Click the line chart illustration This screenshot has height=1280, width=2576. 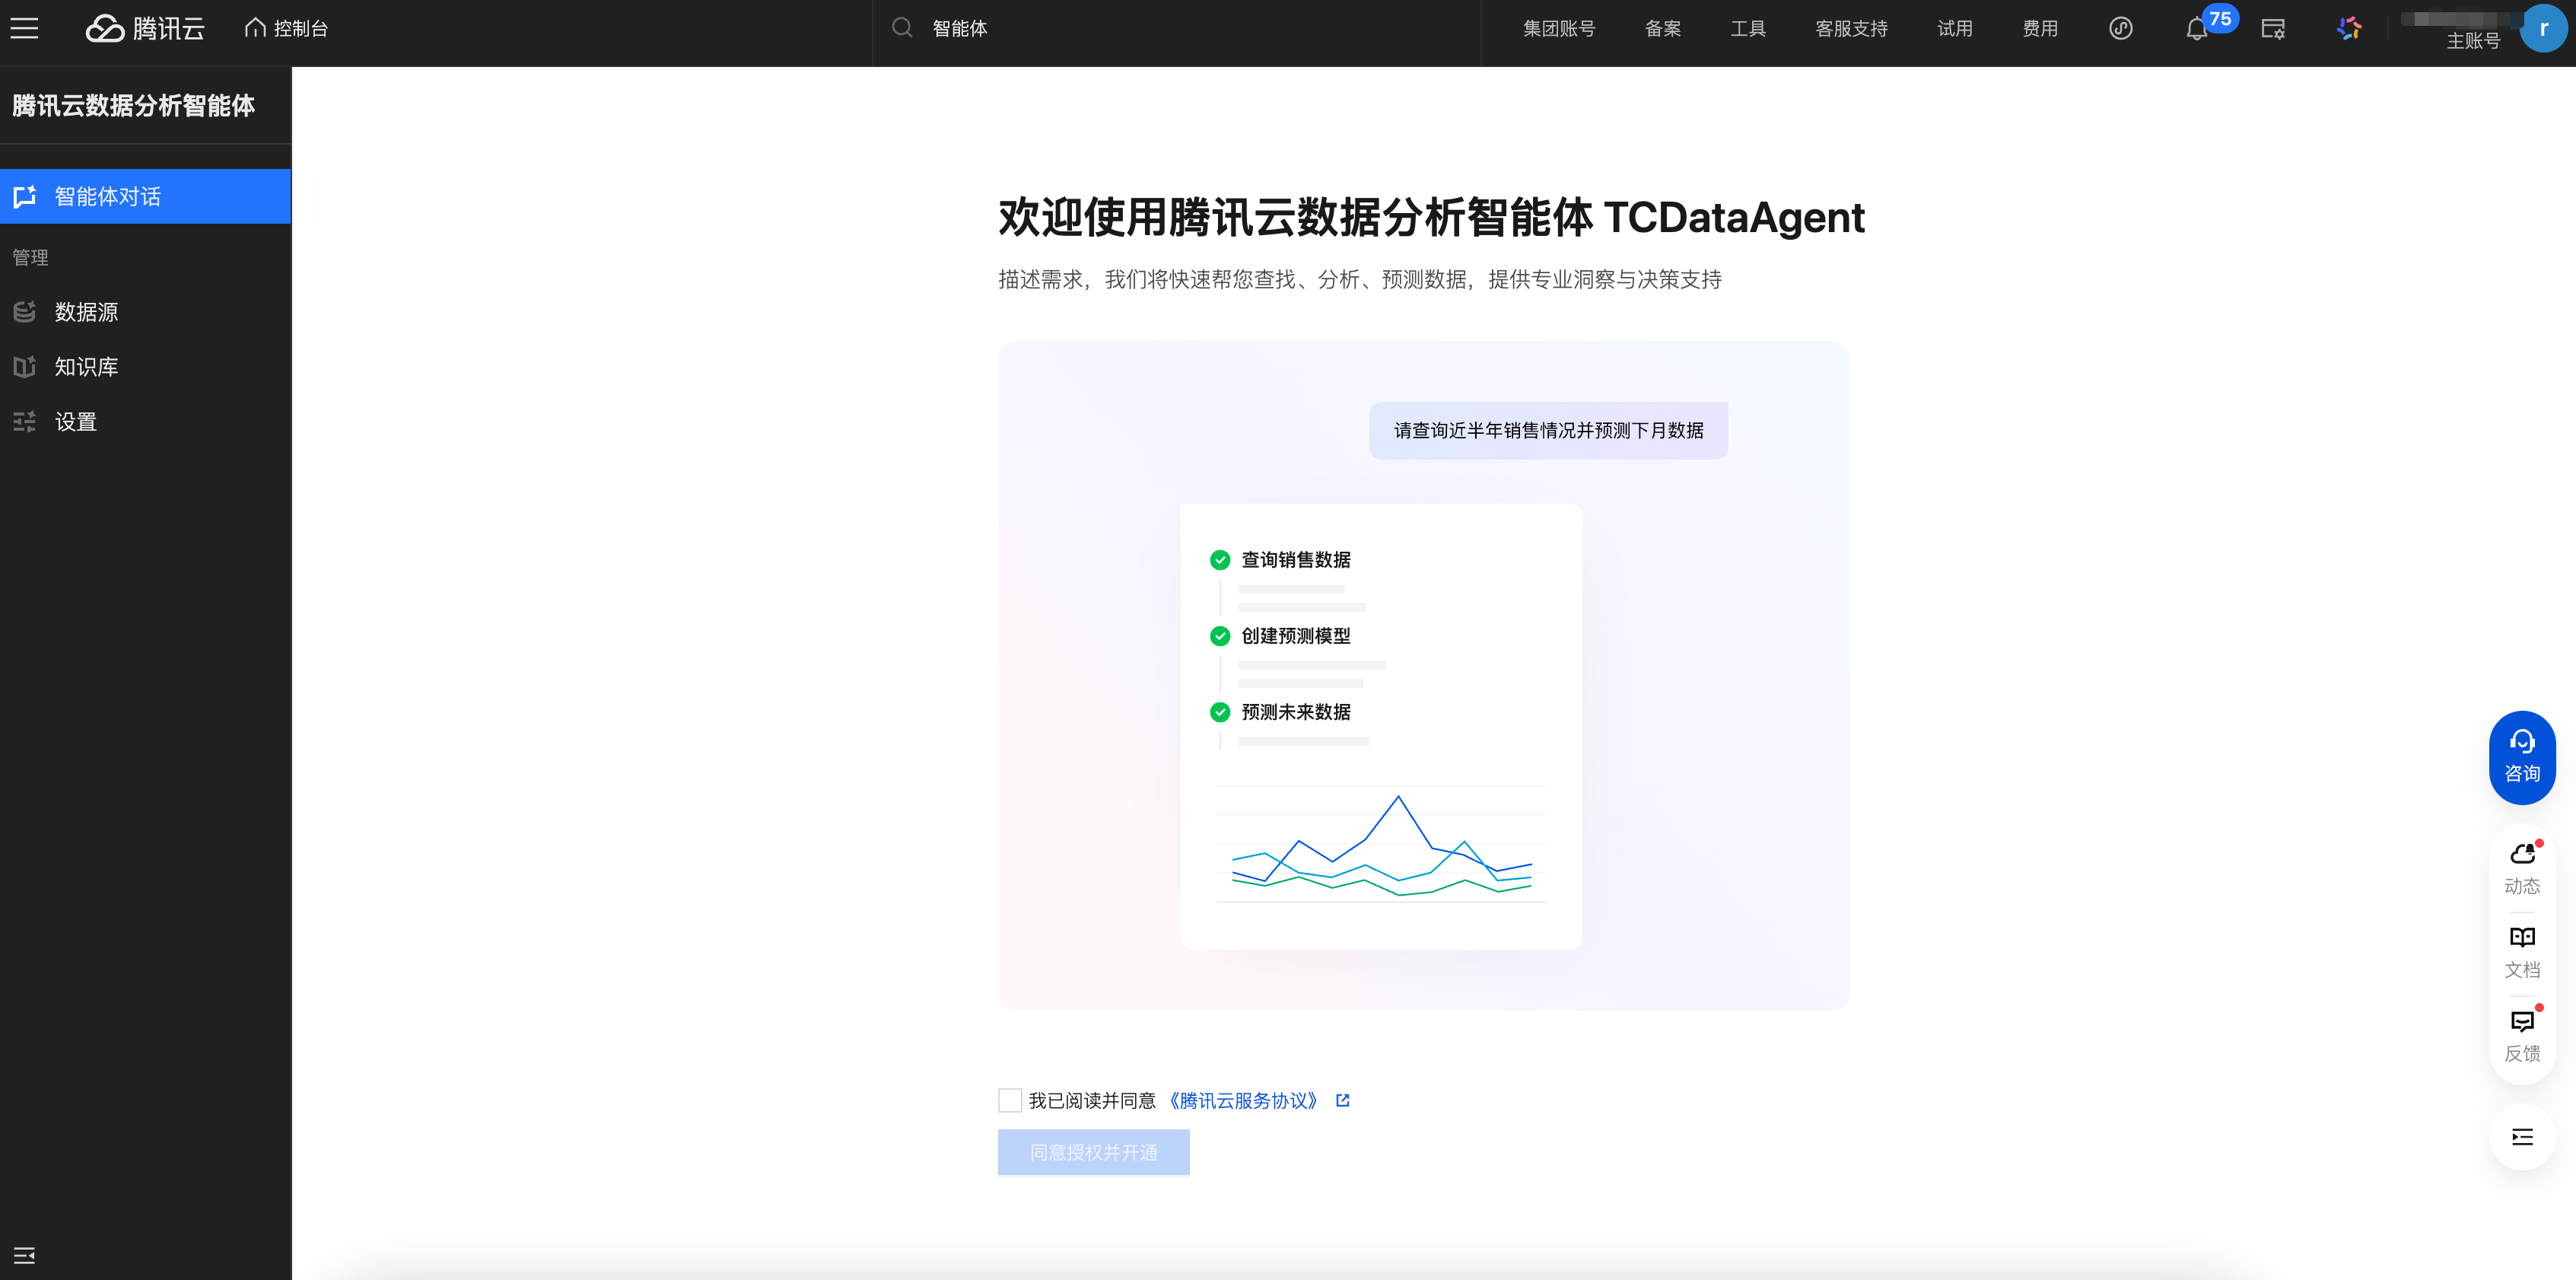(1381, 845)
